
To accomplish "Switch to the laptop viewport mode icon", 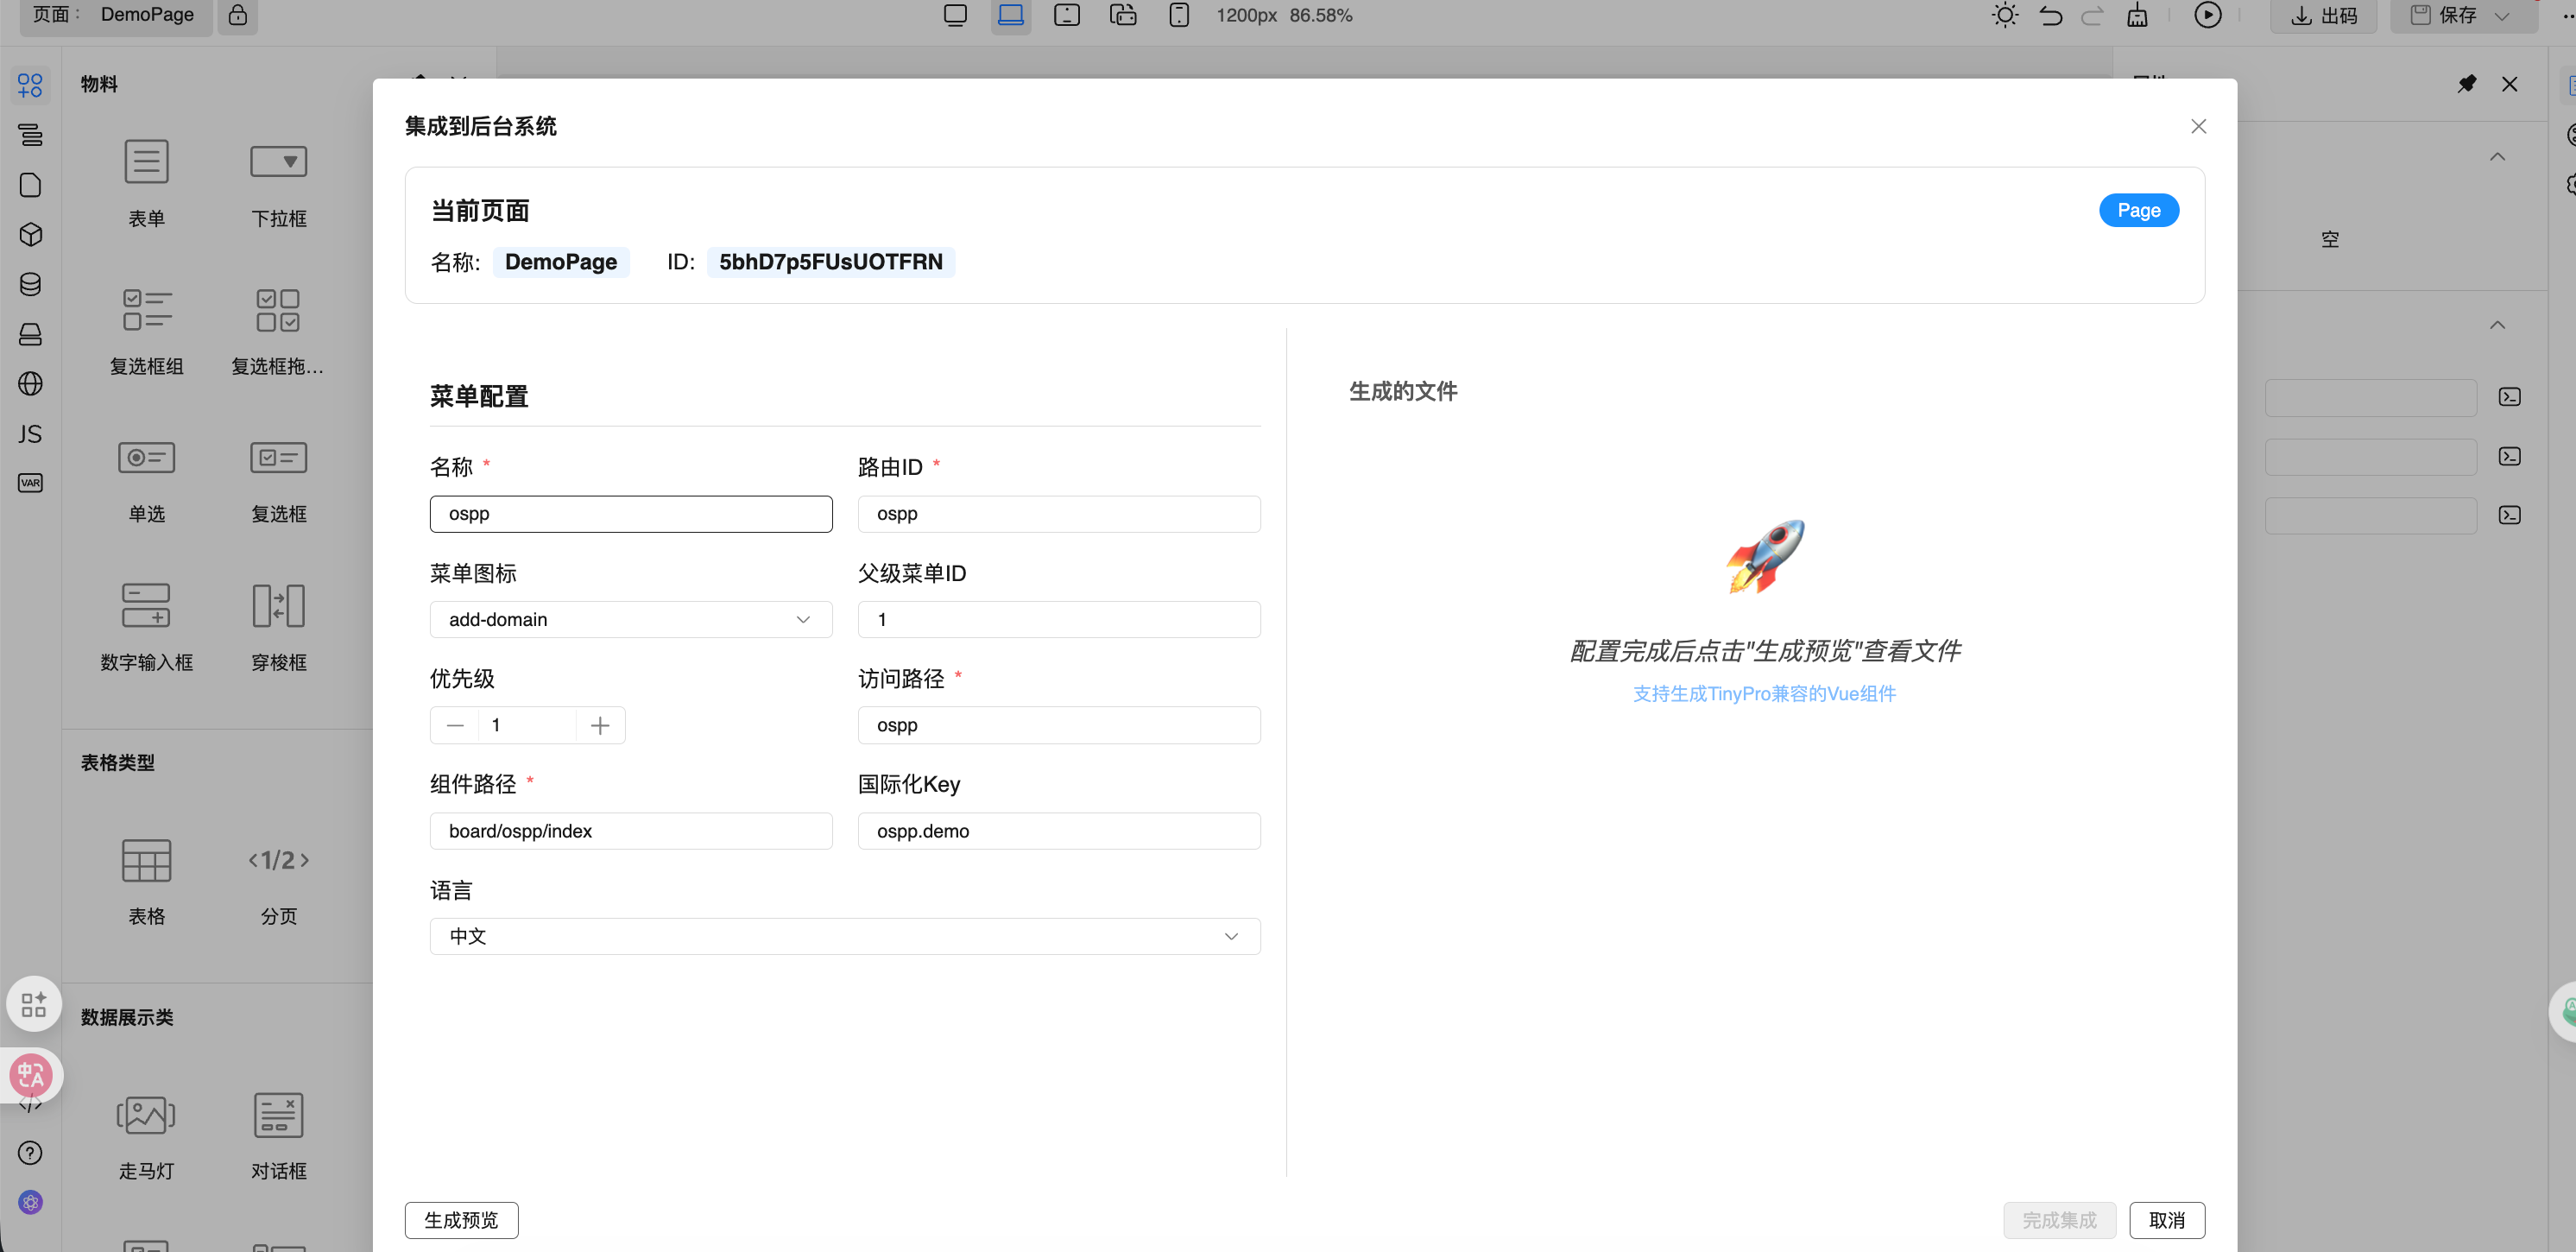I will click(1011, 15).
